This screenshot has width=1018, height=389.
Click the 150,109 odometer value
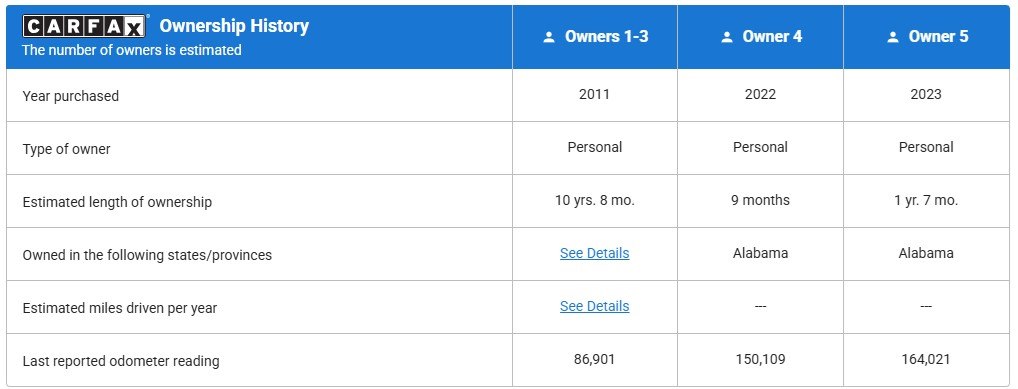[760, 359]
